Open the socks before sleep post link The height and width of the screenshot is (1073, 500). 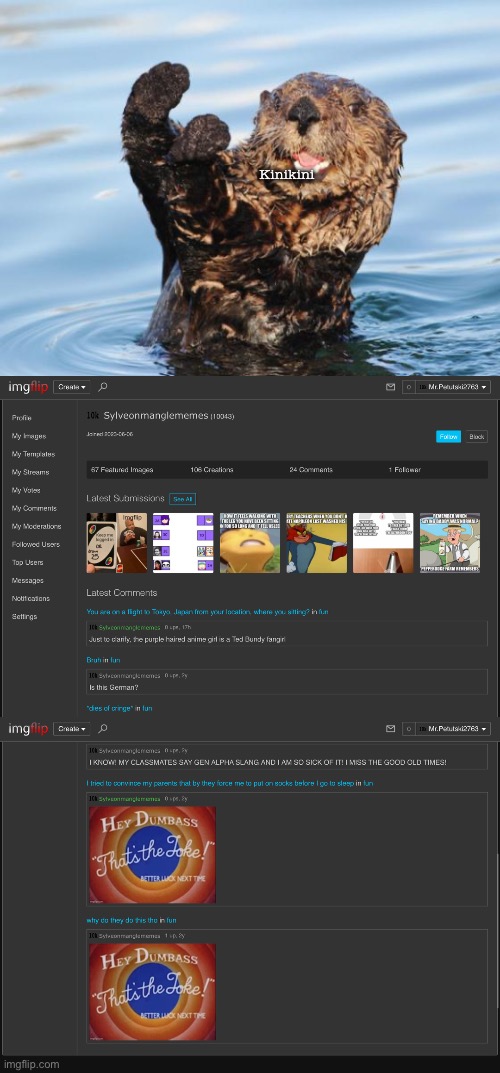220,783
